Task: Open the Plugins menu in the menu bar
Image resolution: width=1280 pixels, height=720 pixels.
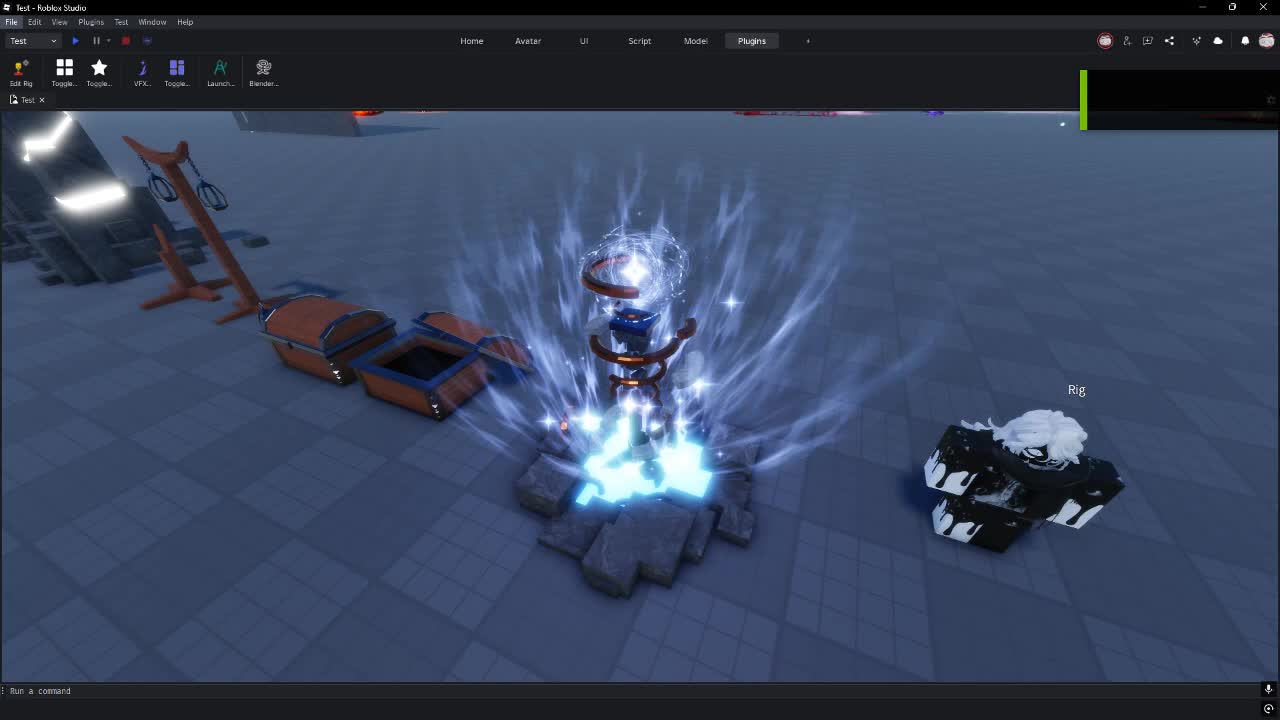Action: tap(91, 22)
